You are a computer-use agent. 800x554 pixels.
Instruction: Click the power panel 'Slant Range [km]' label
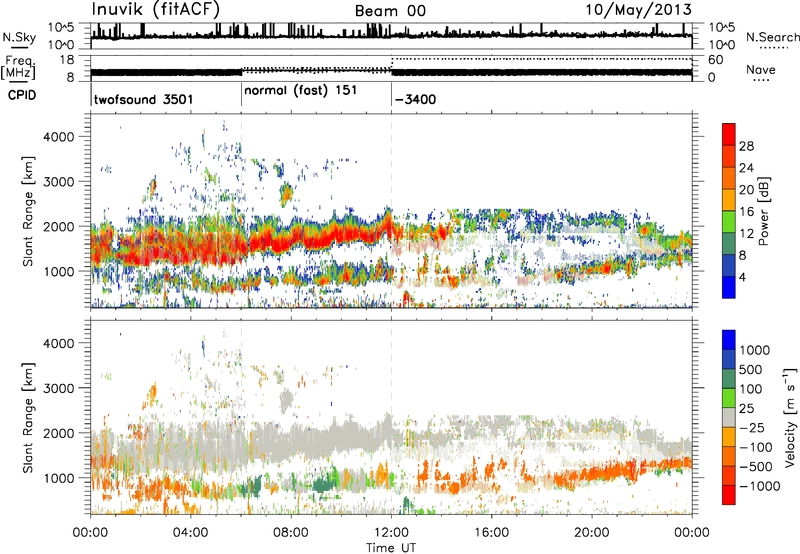[x=28, y=211]
